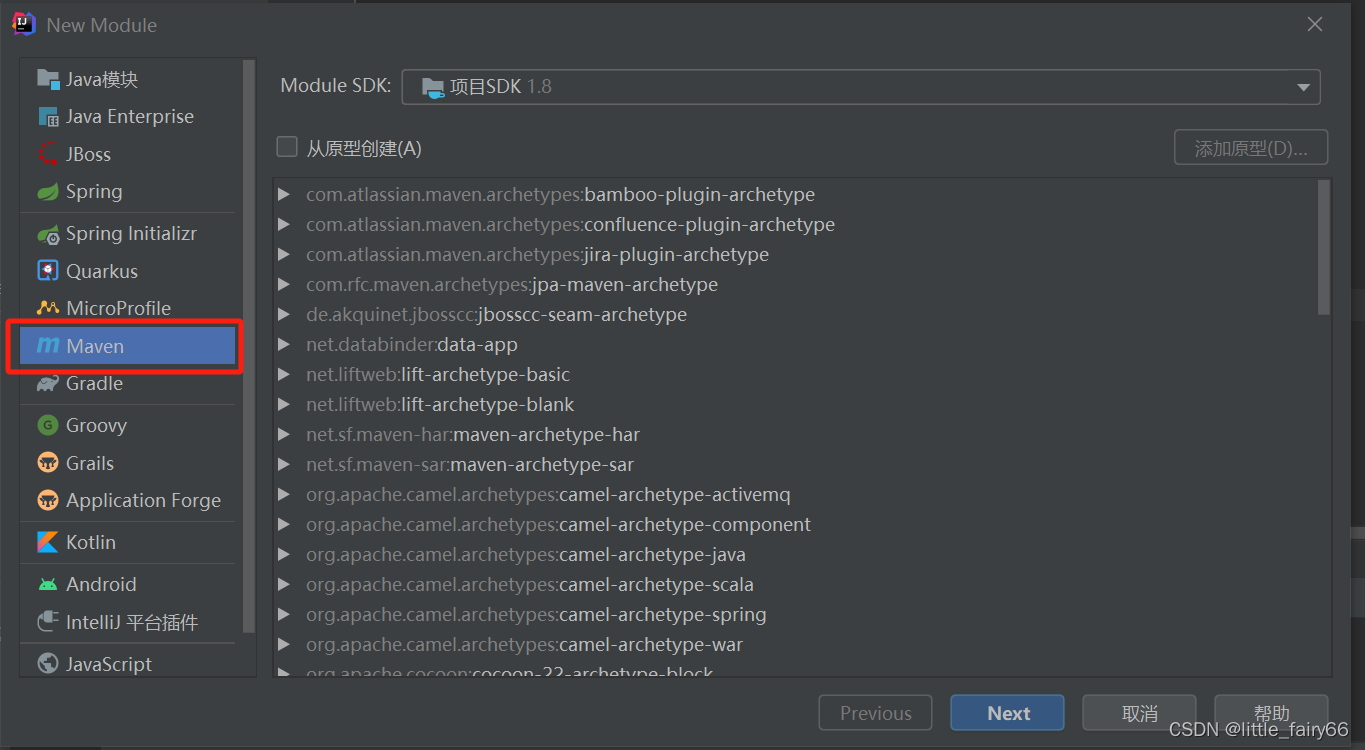Select camel-archetype-java row
The height and width of the screenshot is (750, 1365).
795,555
